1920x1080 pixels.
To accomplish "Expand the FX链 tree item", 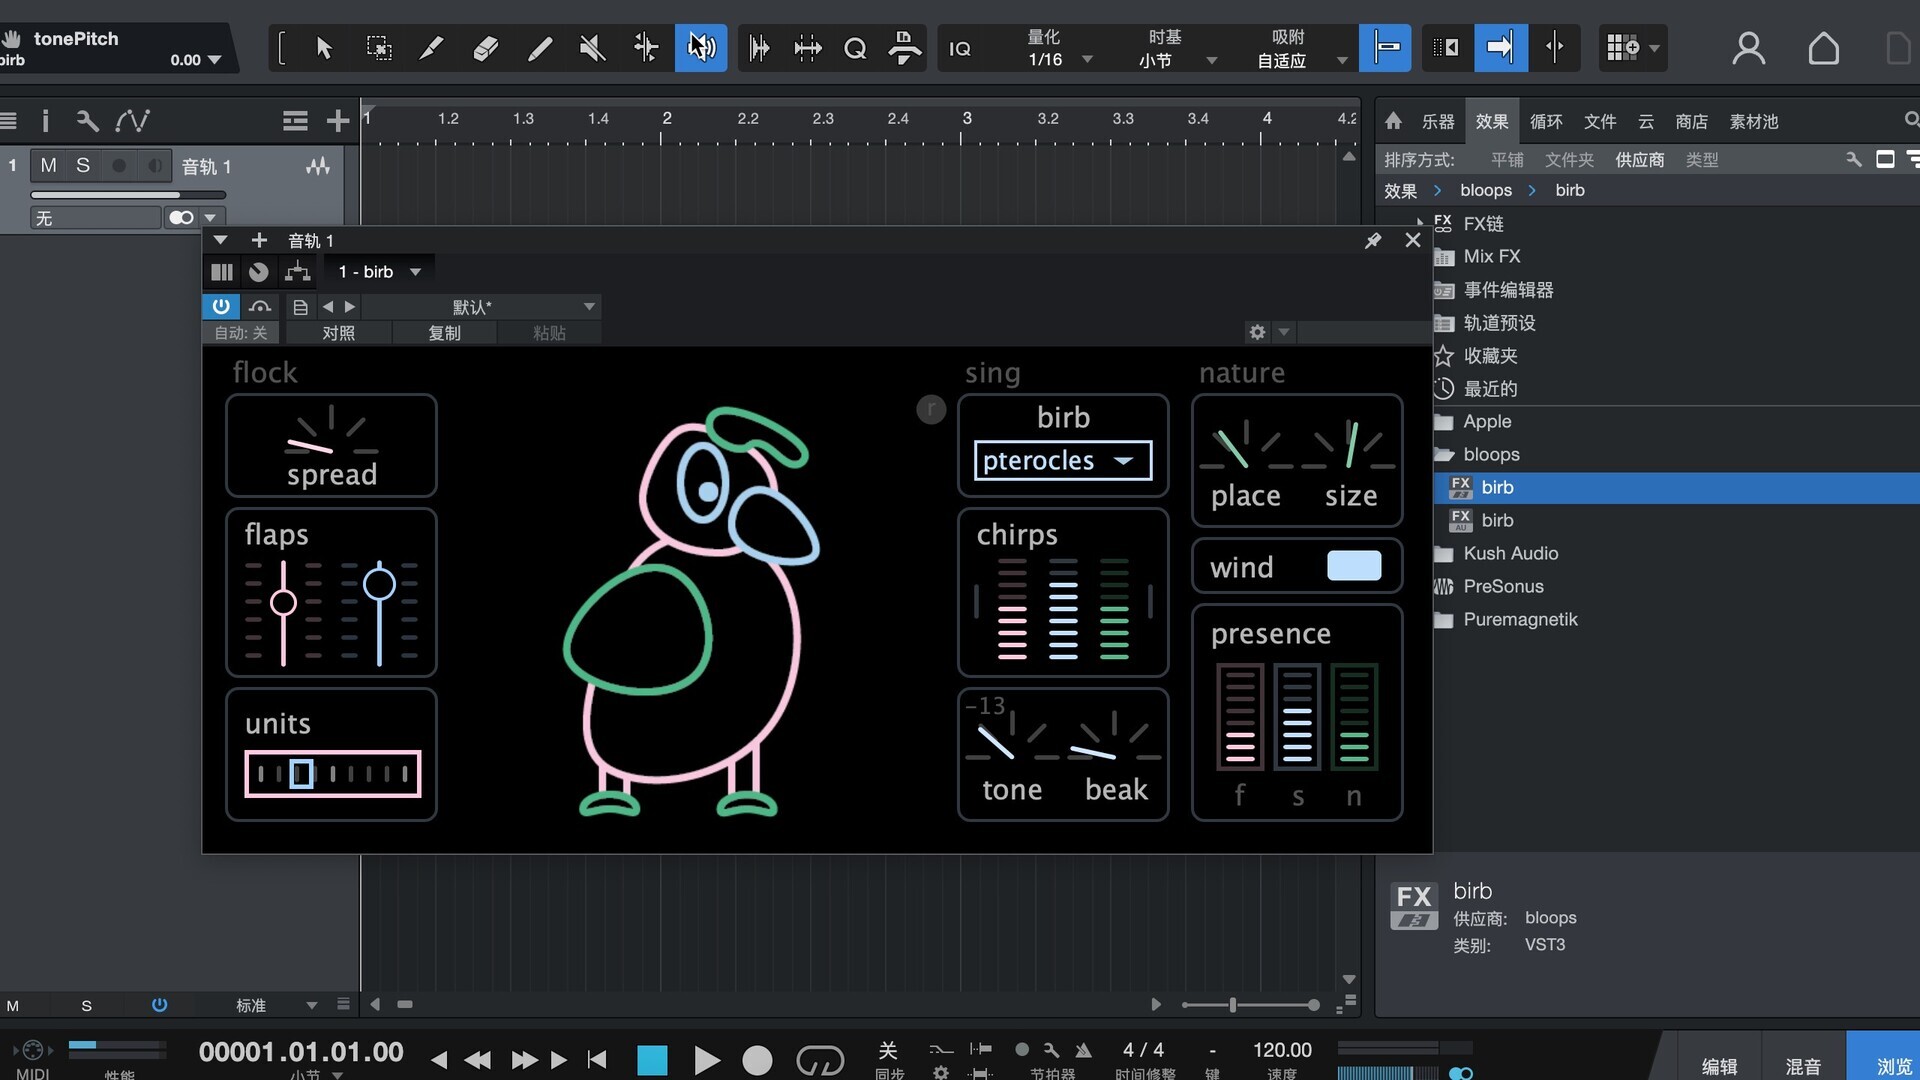I will click(1420, 223).
